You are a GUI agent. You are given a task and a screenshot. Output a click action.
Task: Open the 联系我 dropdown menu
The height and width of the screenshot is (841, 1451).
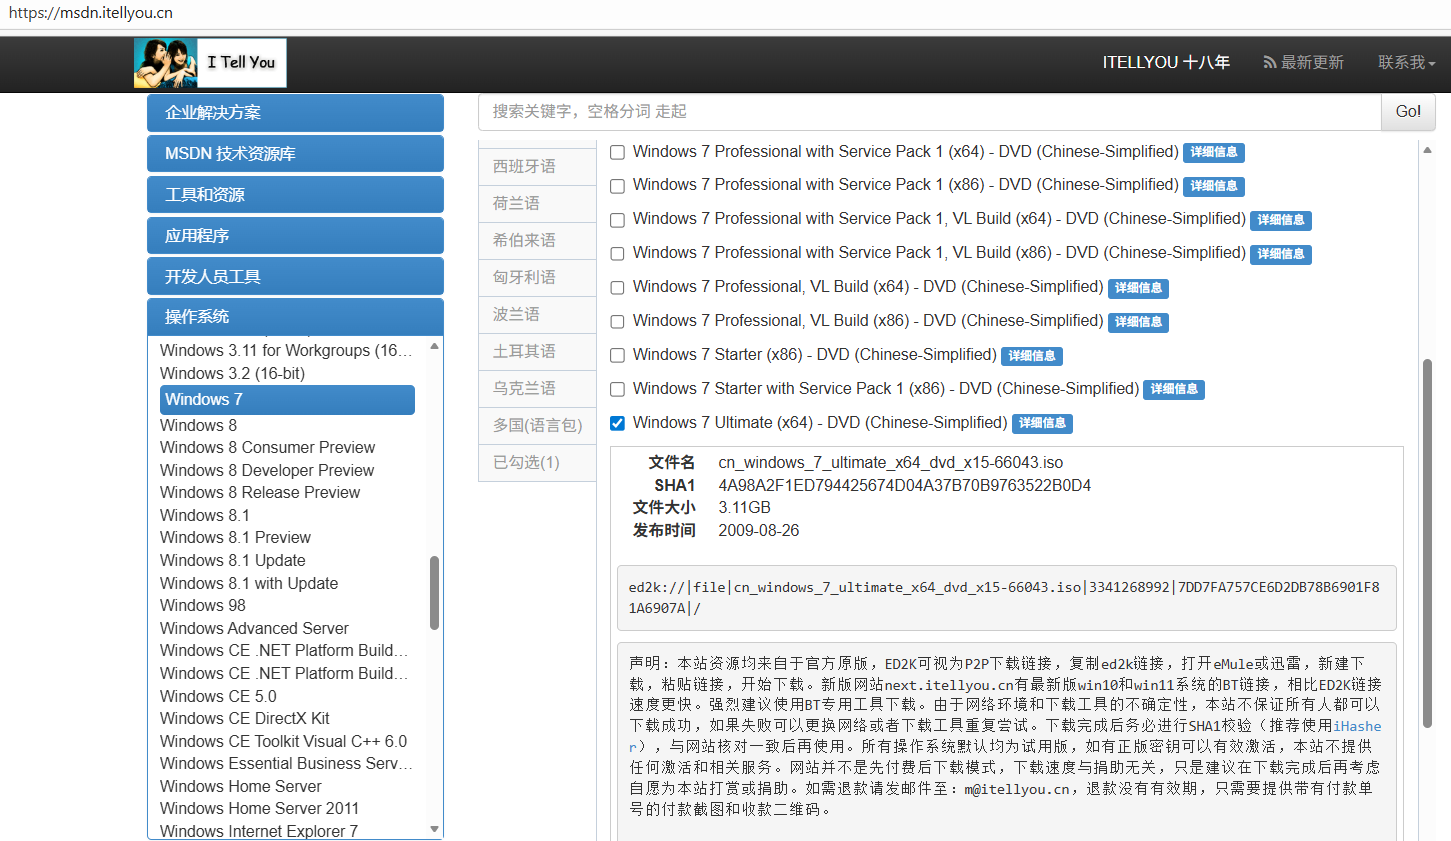[x=1406, y=62]
